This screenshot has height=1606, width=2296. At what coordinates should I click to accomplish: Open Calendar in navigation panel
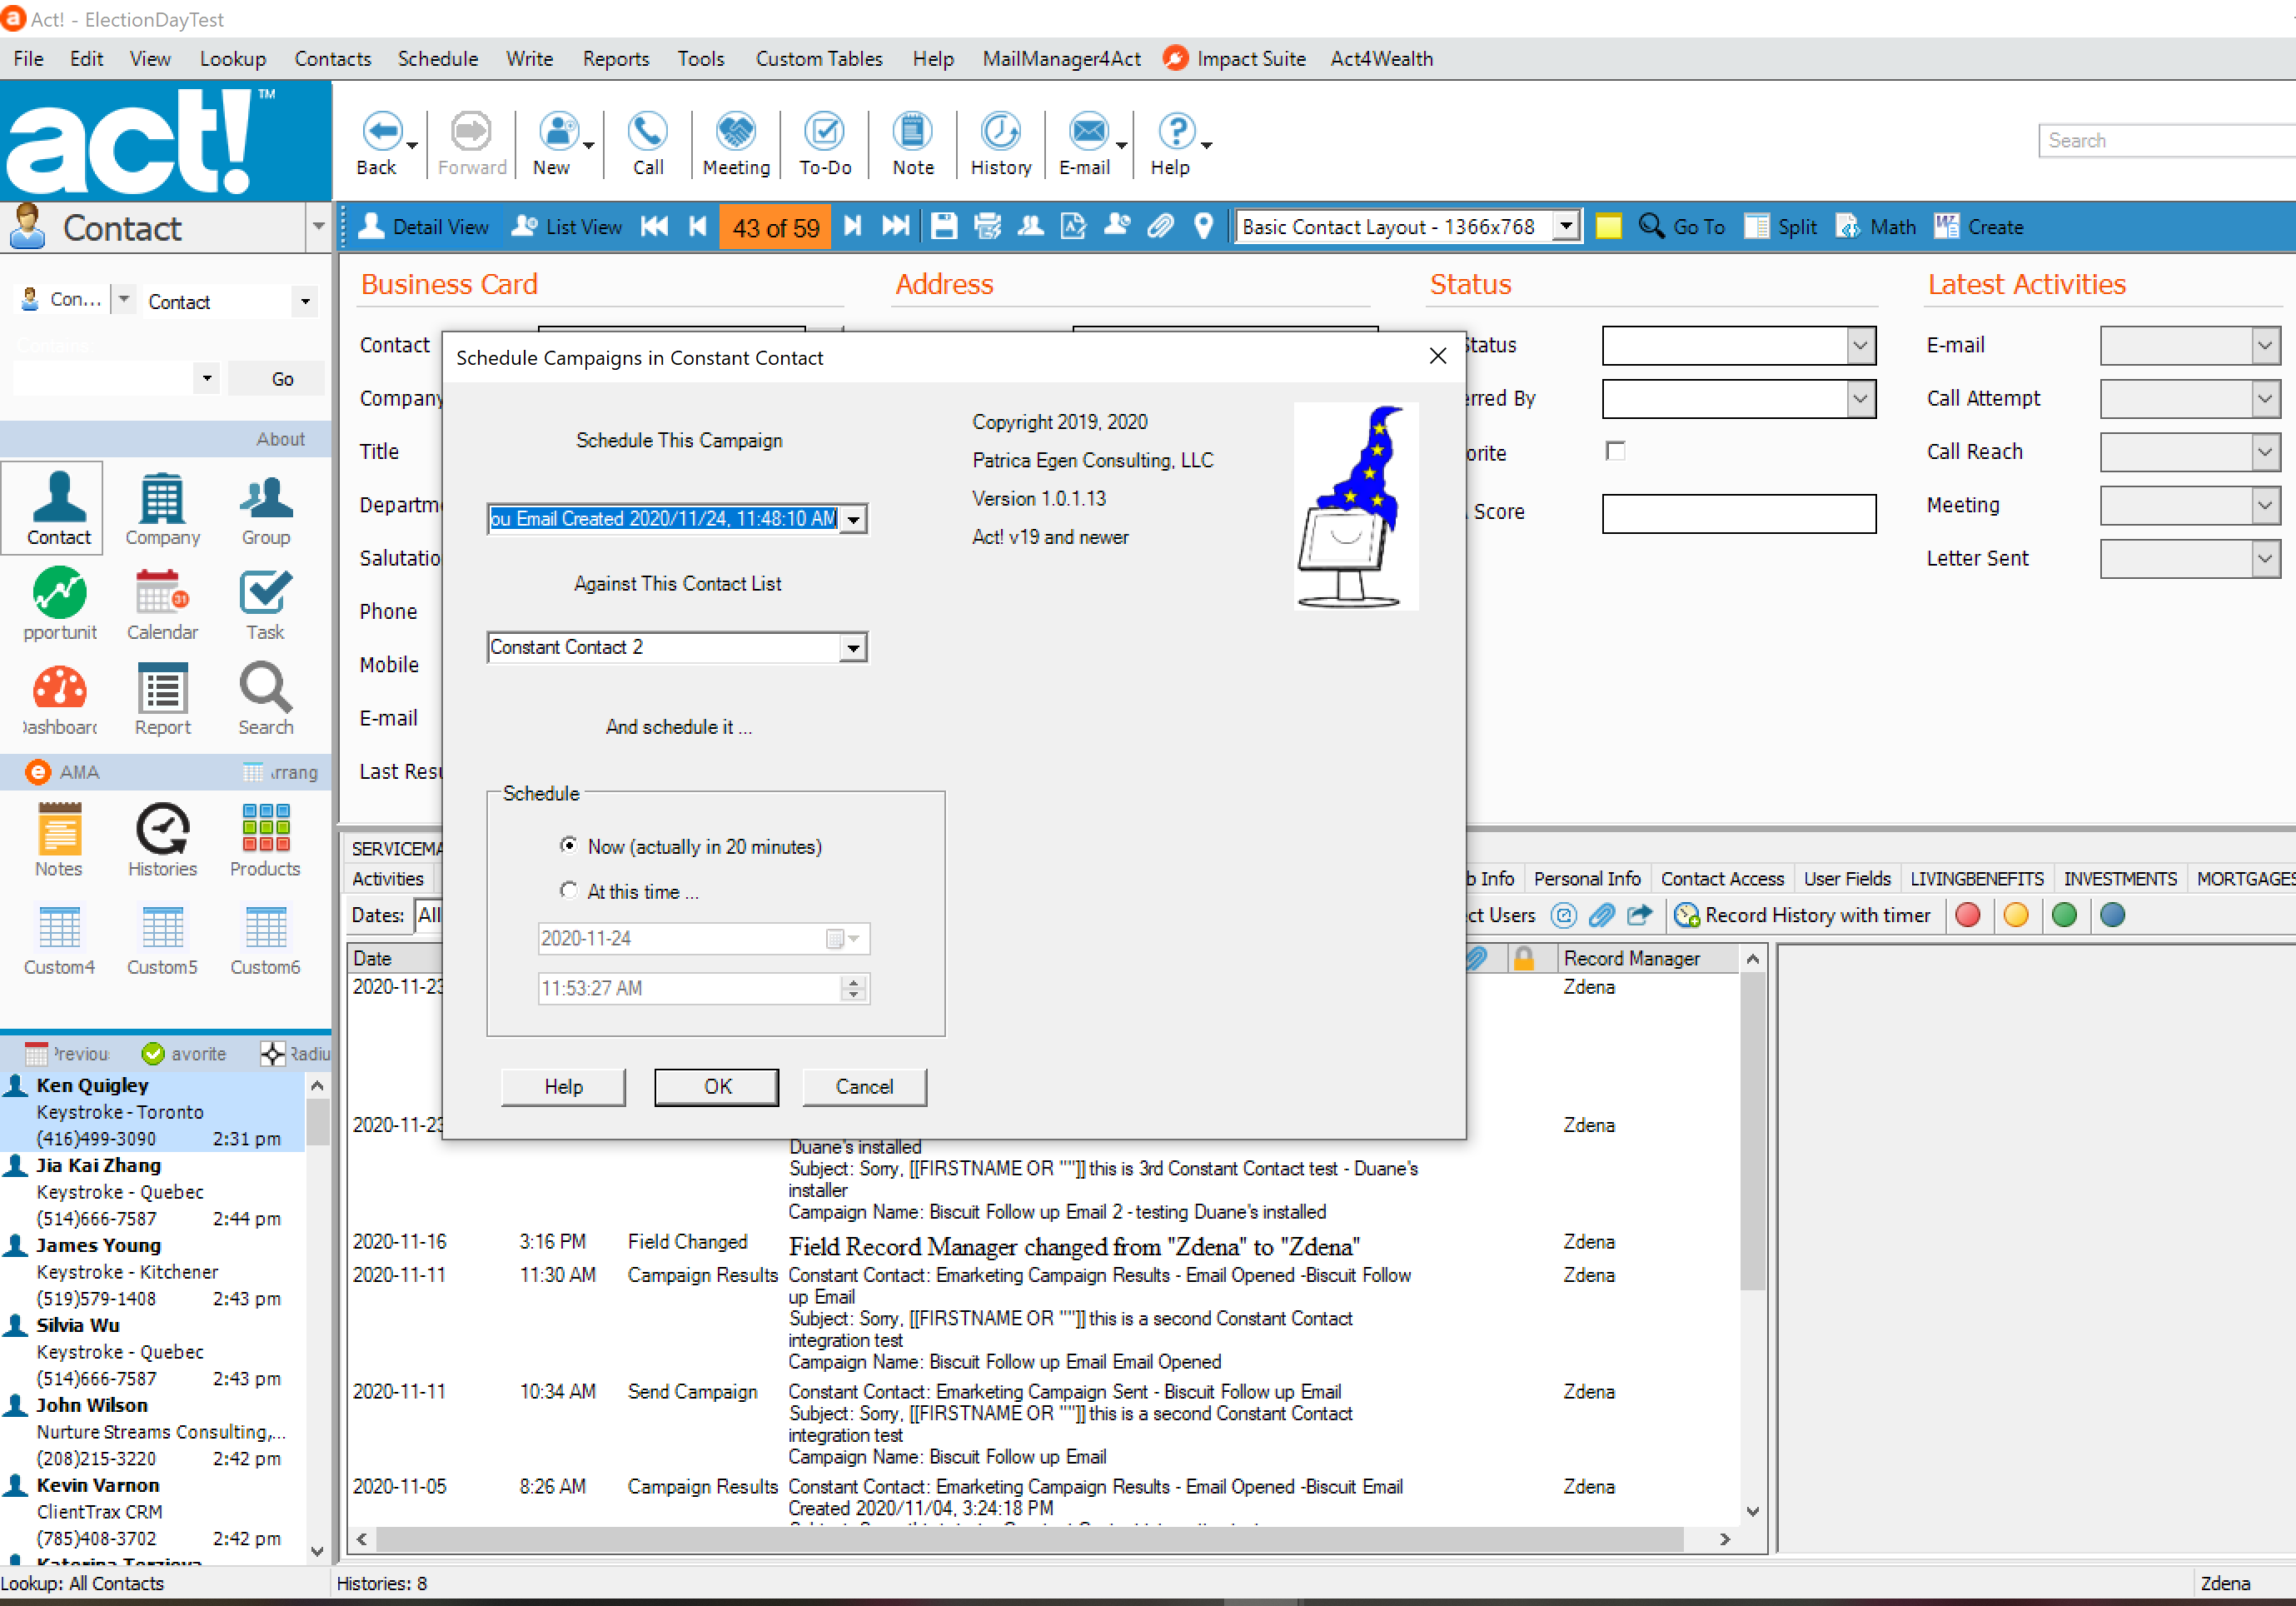(x=162, y=604)
